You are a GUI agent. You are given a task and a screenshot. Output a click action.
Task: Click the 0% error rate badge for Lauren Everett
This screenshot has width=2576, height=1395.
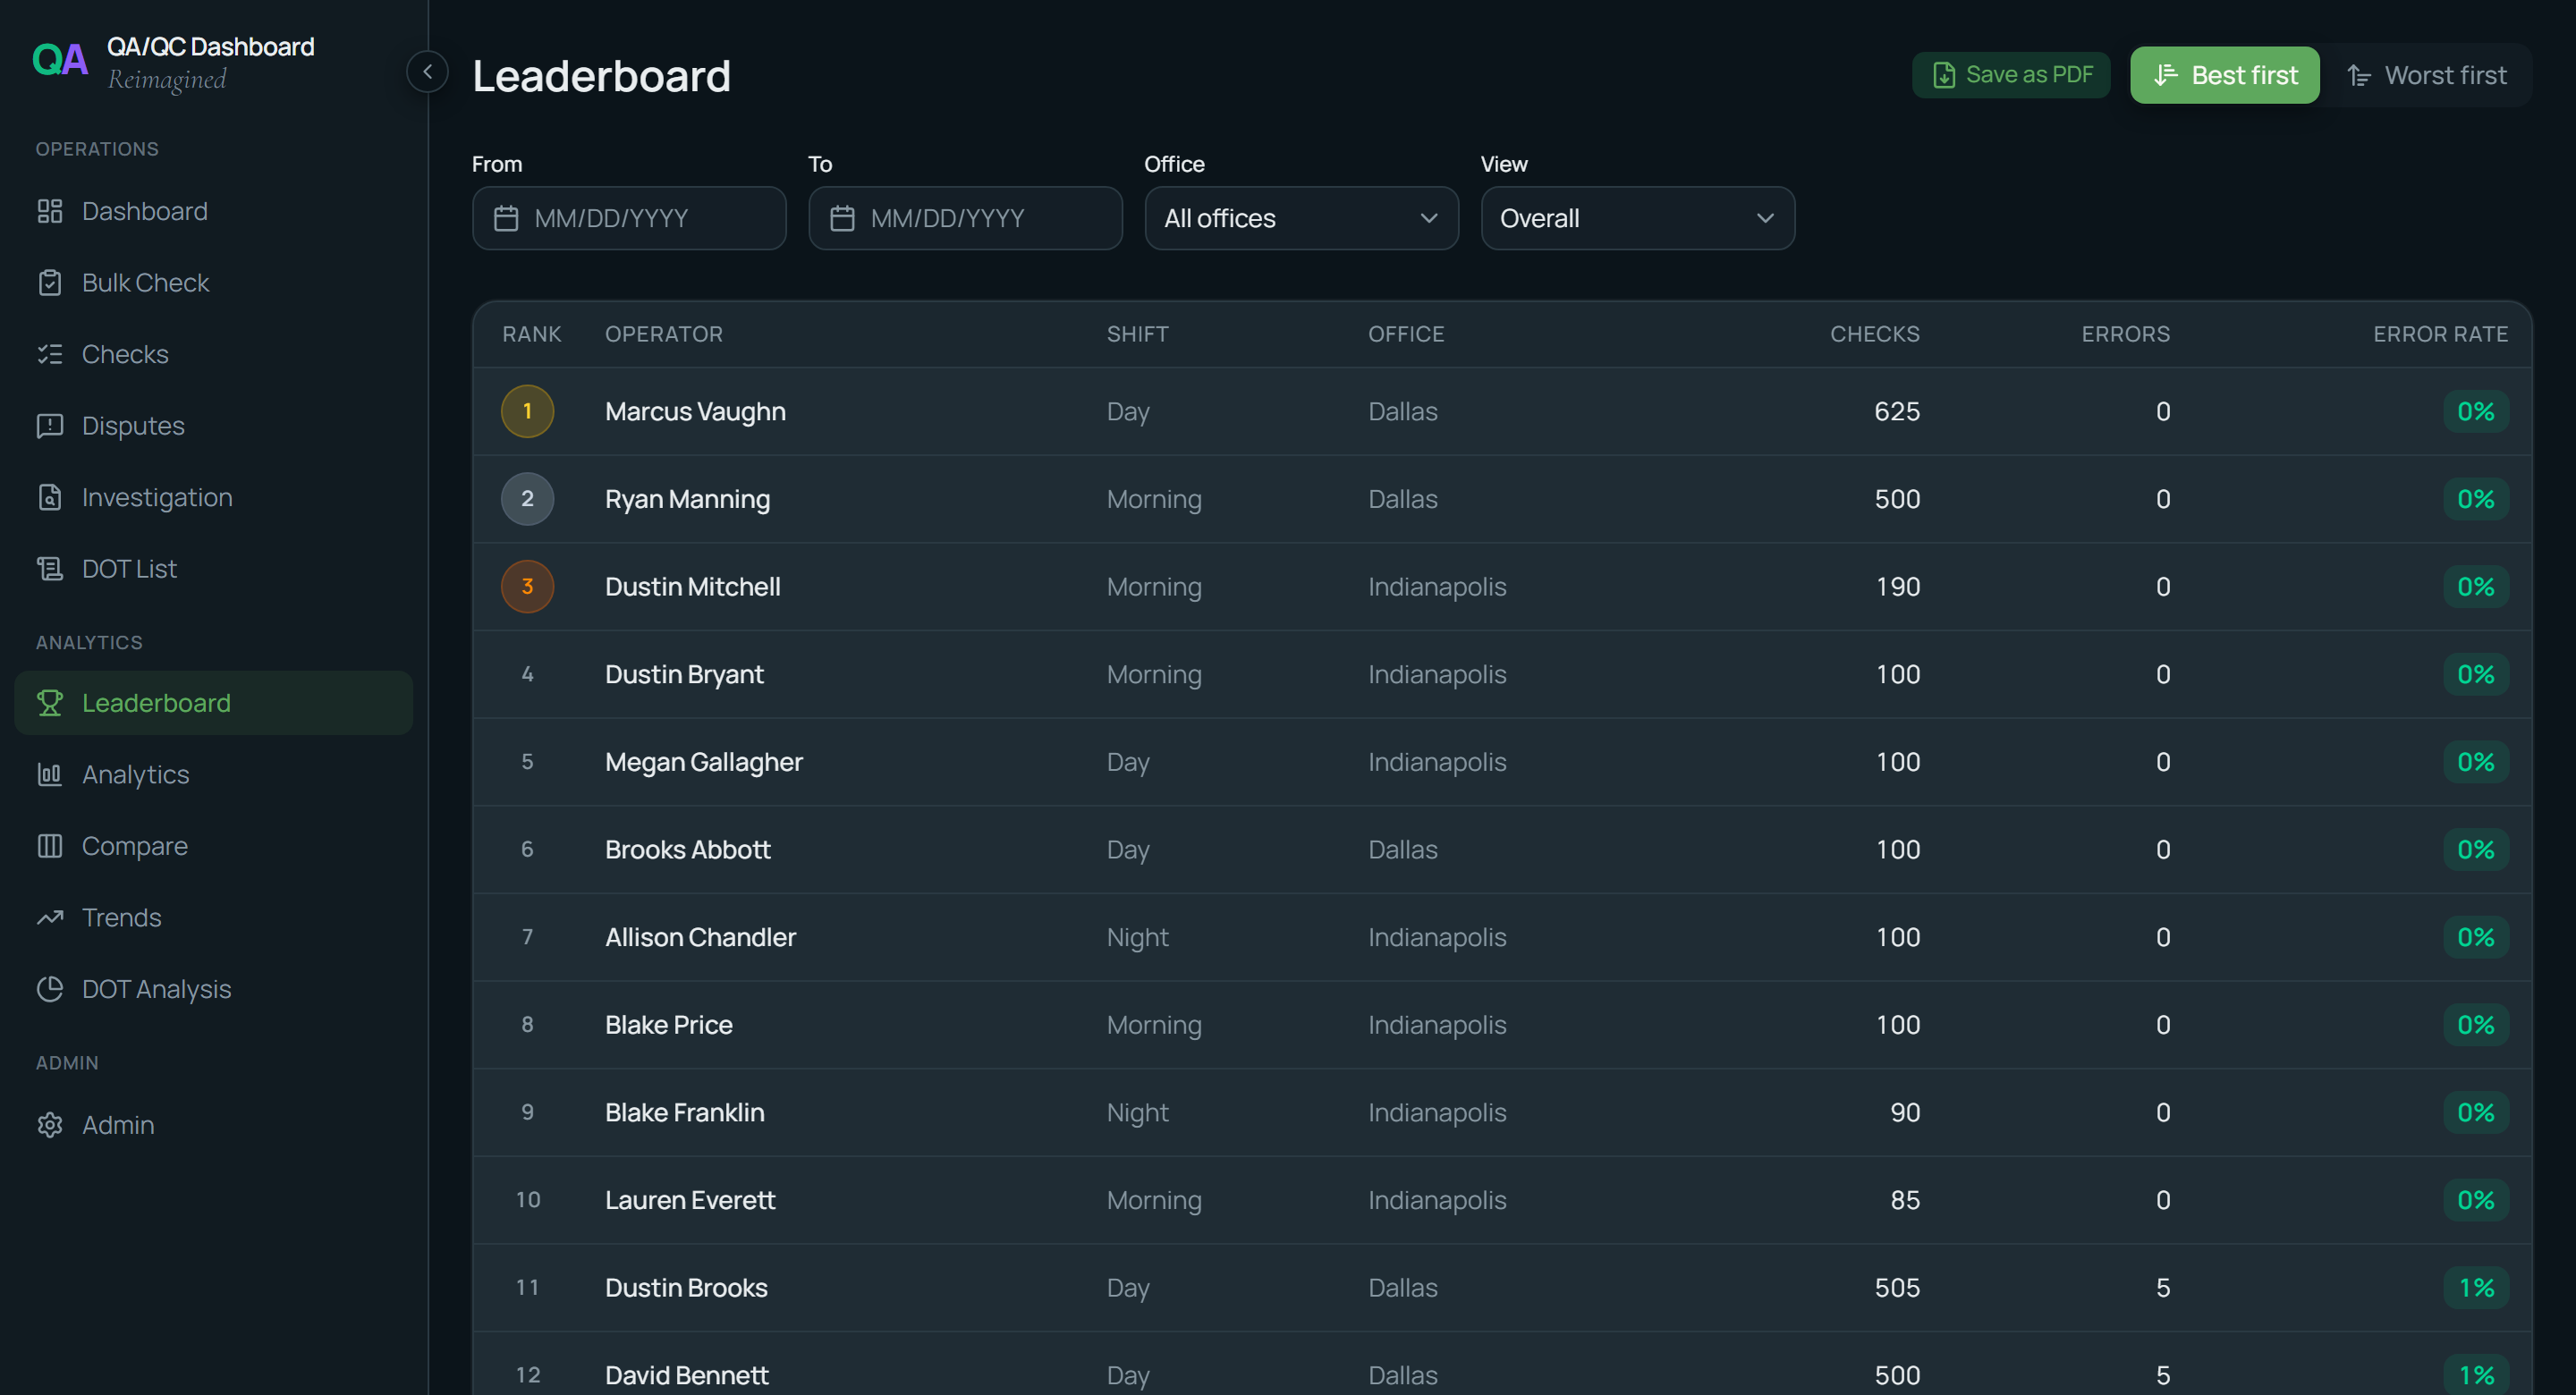2476,1200
